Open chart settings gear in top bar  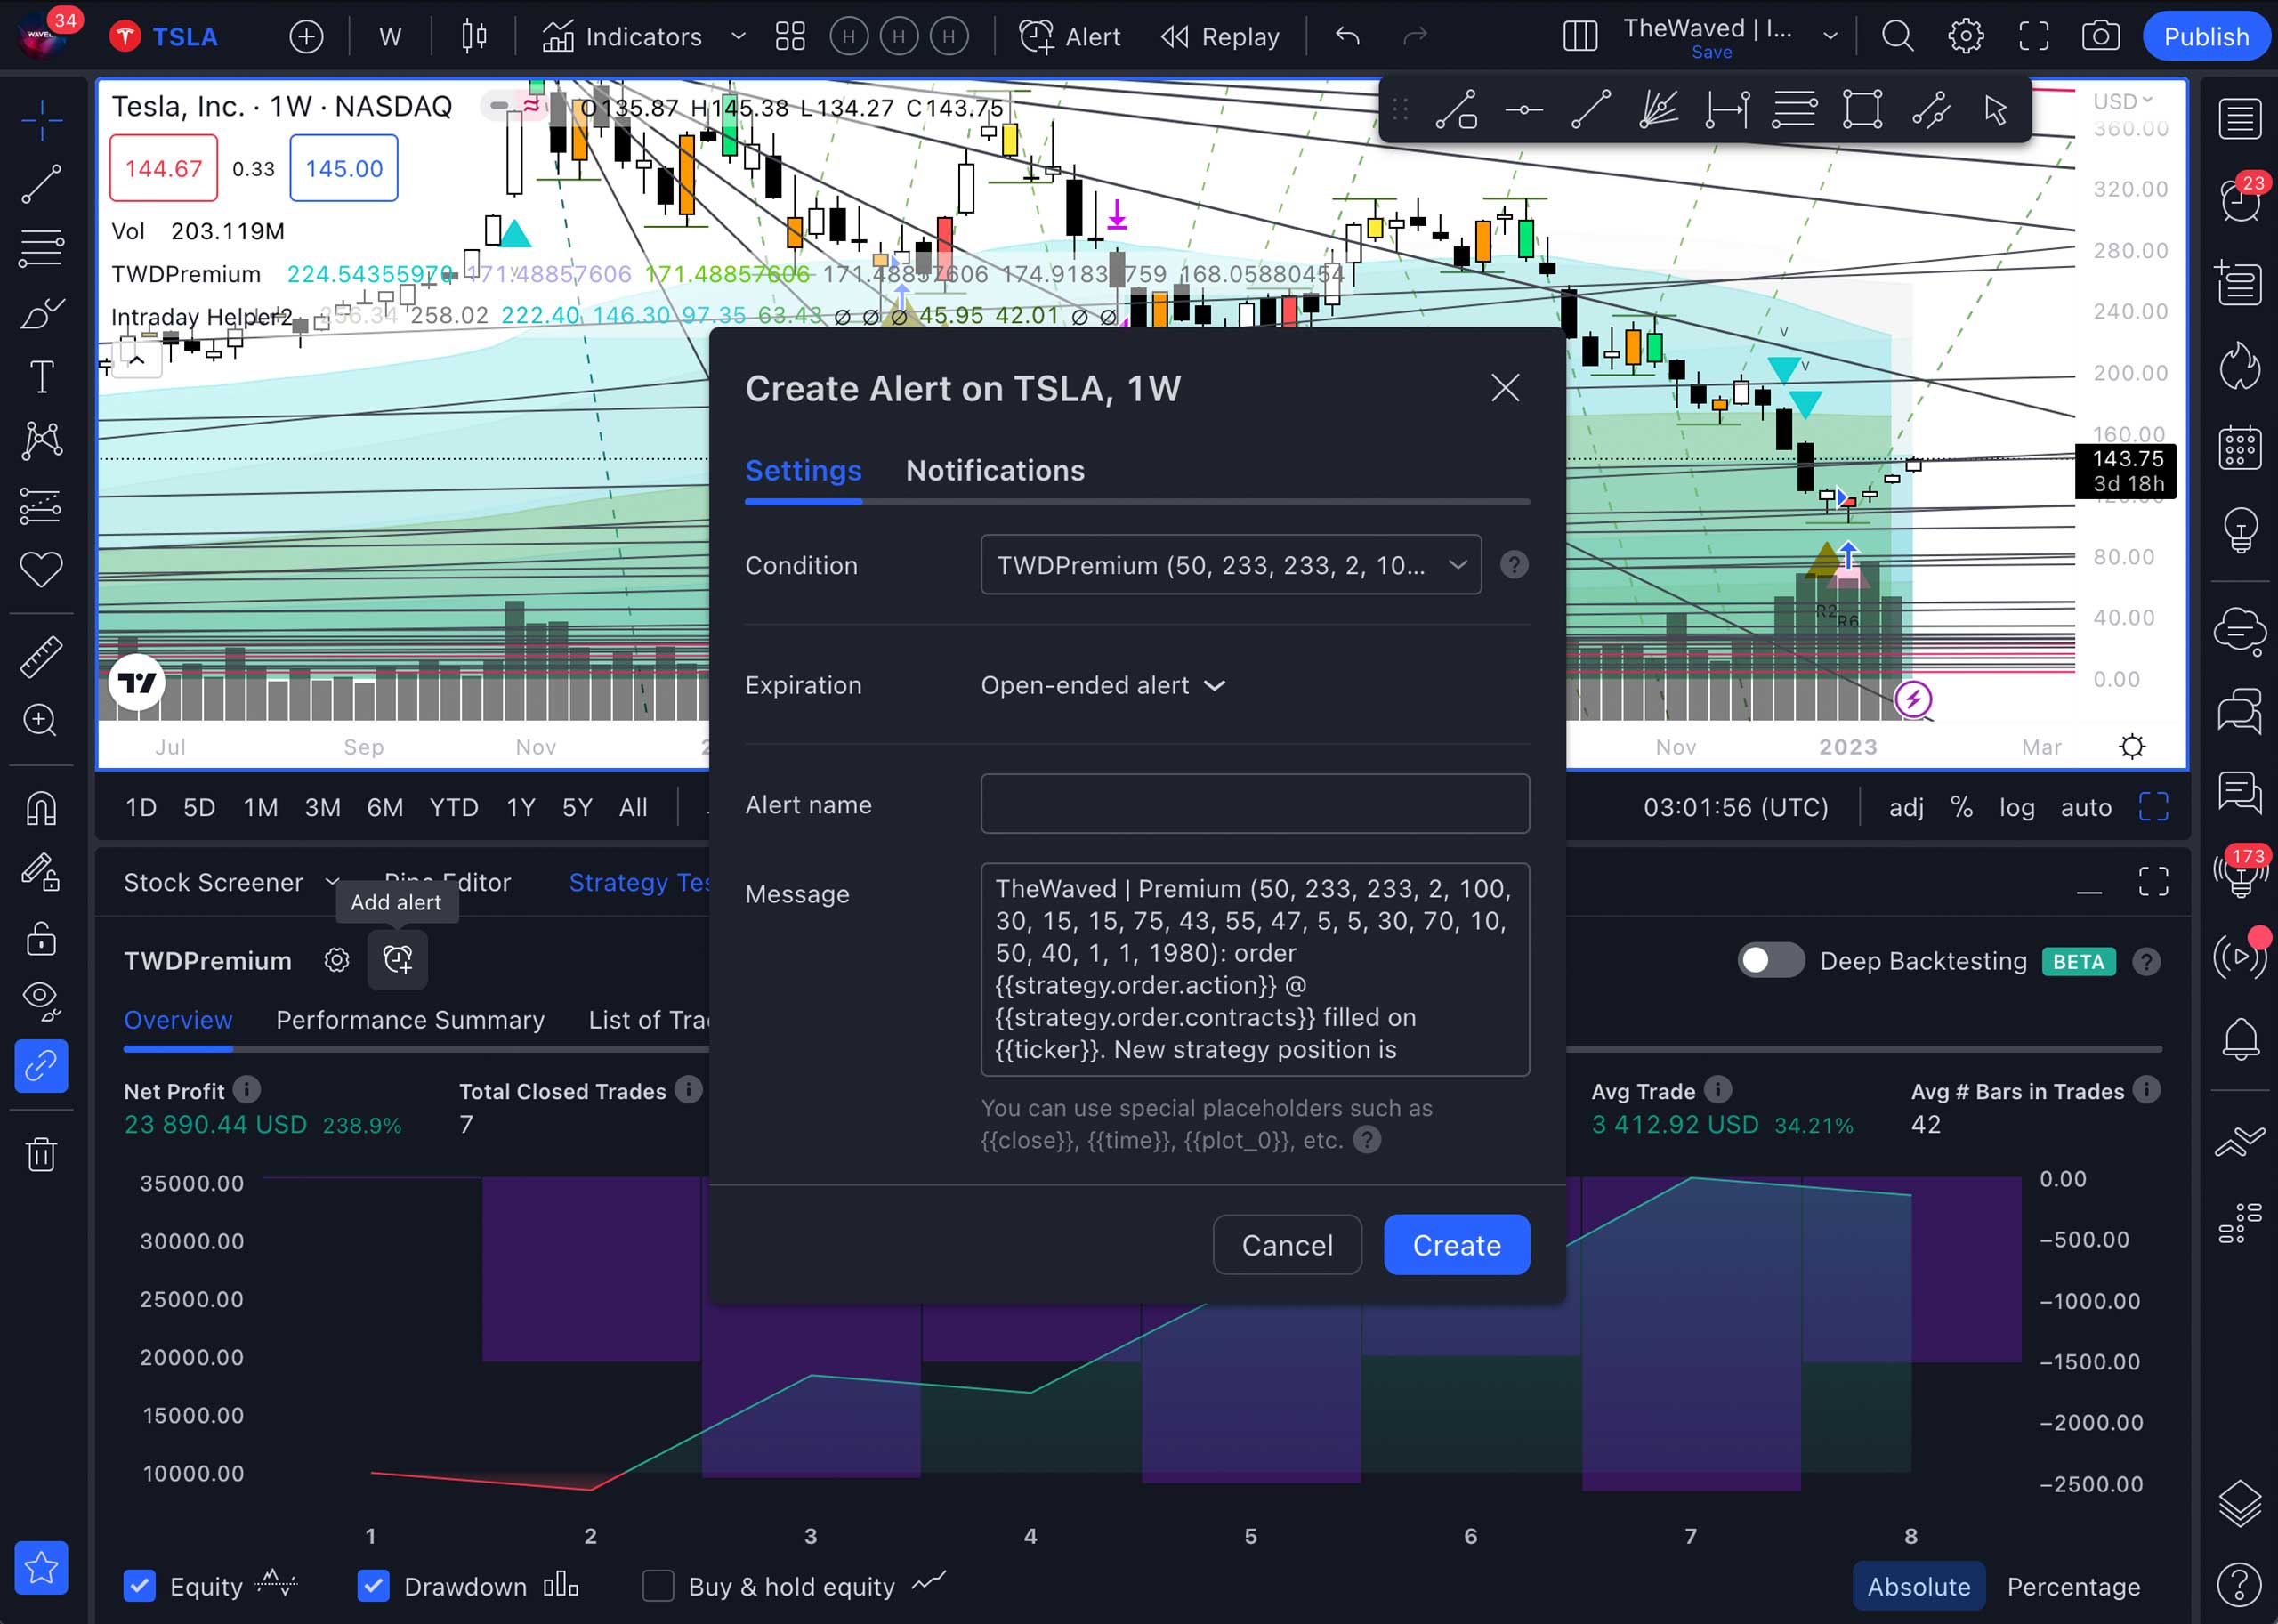coord(1966,37)
